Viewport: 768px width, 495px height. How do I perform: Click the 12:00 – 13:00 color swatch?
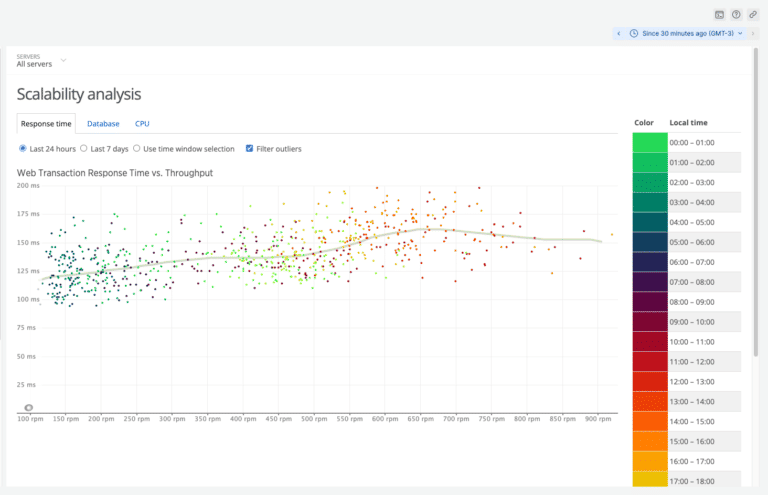[650, 381]
